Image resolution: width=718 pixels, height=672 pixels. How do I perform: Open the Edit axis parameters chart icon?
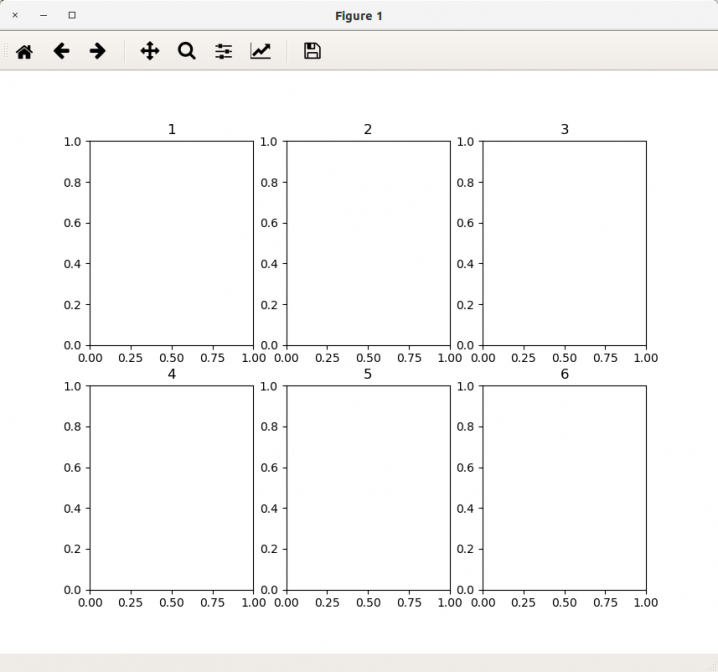pos(260,51)
